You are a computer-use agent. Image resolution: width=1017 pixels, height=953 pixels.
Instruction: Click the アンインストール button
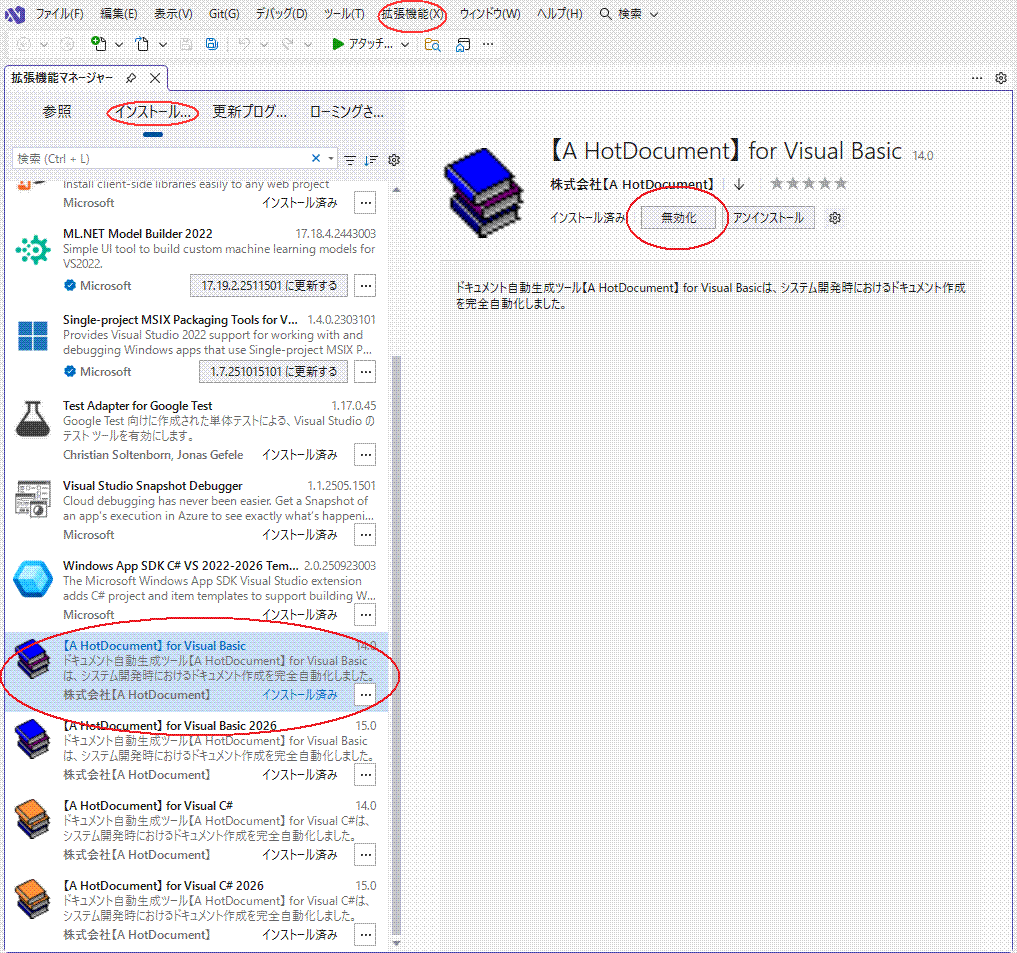click(x=767, y=218)
